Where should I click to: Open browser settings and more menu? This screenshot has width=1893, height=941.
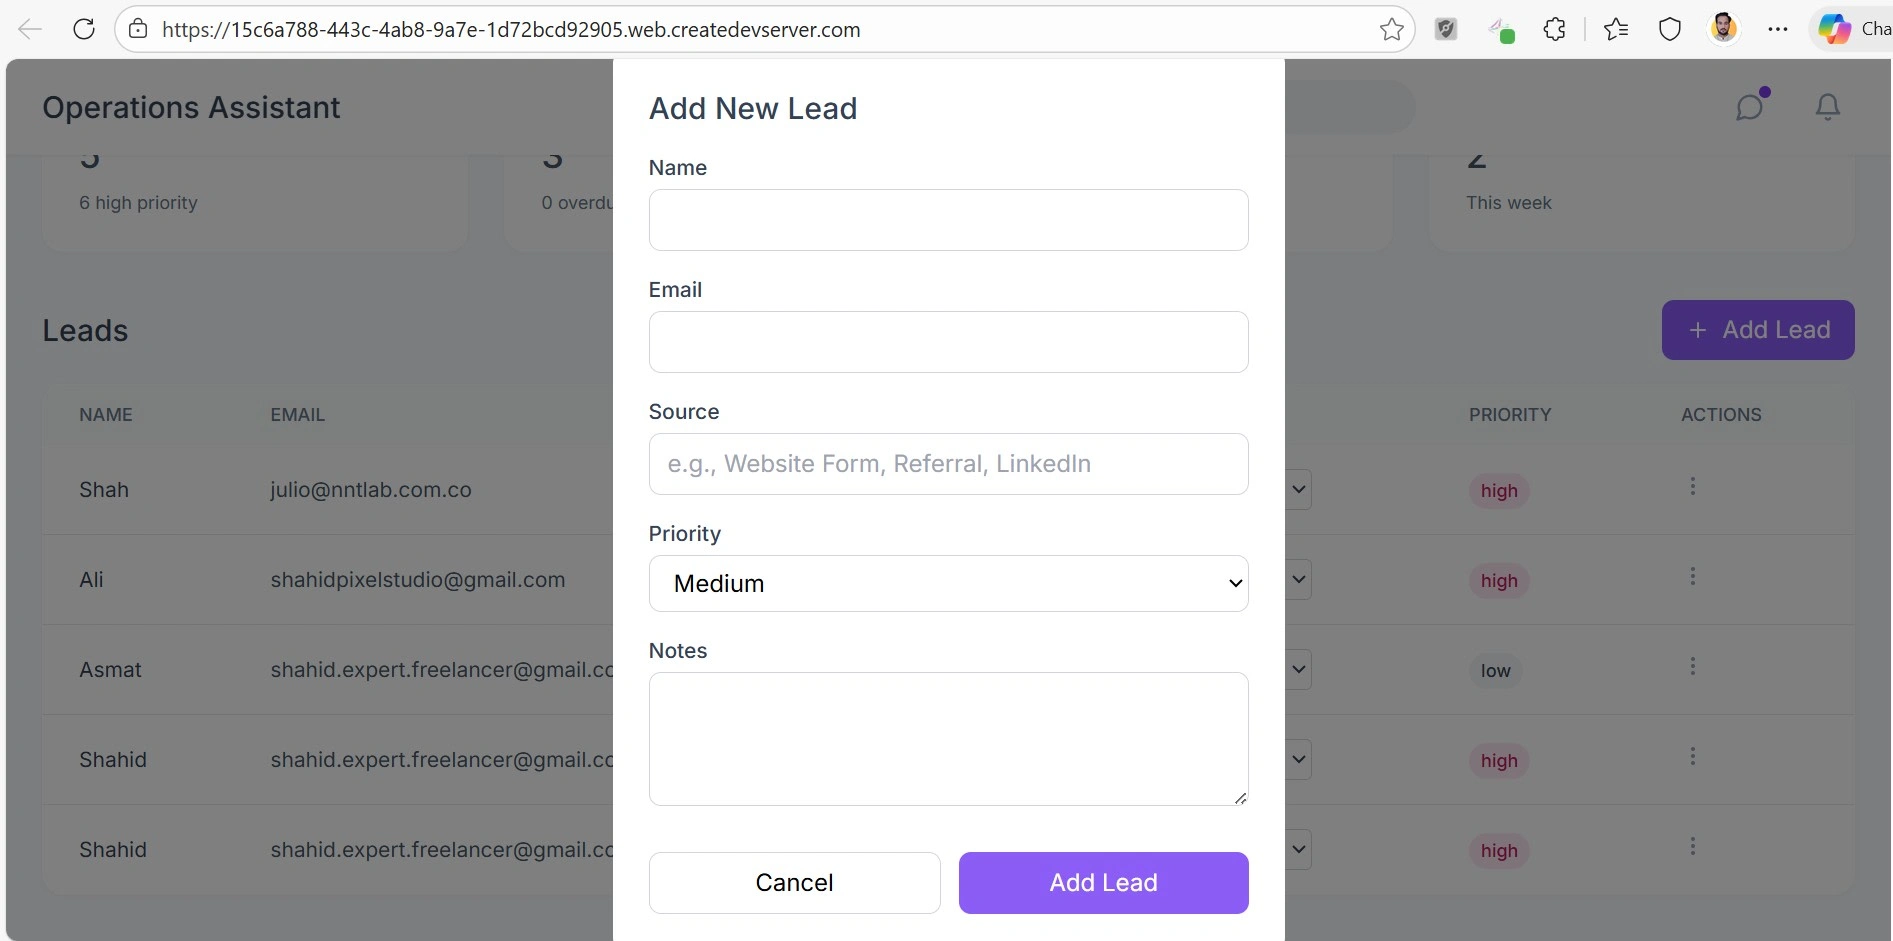click(x=1777, y=29)
